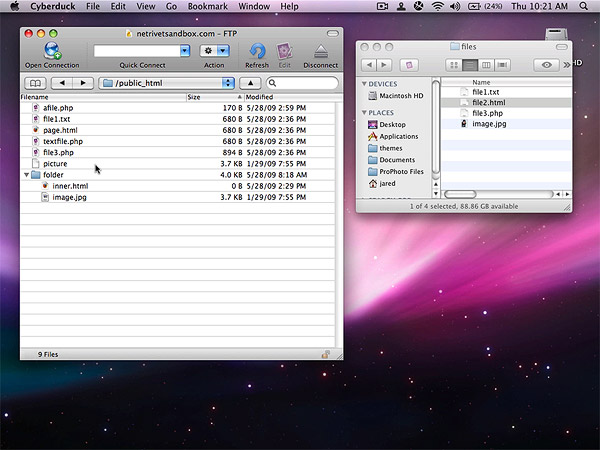Click in the Cyberduck search field

(x=302, y=83)
